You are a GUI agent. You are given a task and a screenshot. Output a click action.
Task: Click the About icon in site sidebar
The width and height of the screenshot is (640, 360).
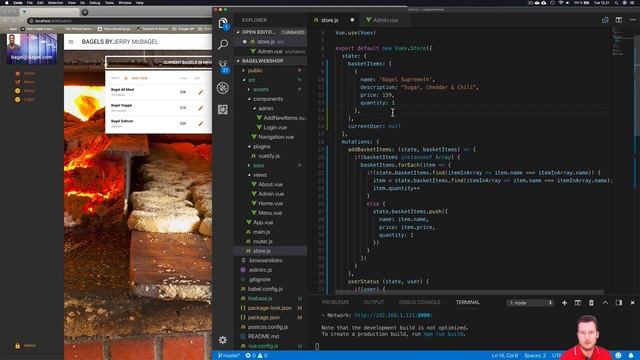click(x=18, y=91)
